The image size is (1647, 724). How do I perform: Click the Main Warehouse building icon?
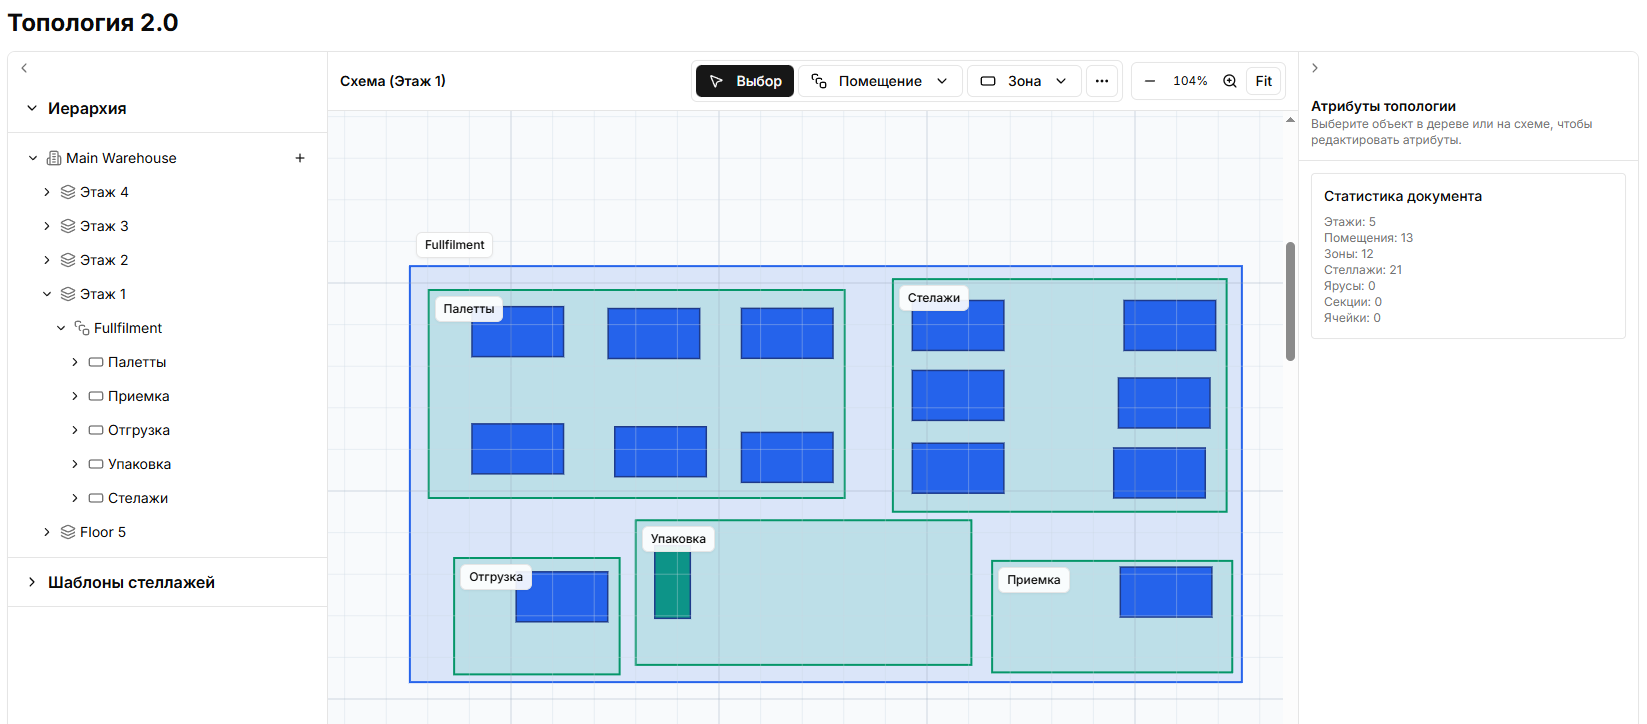tap(54, 158)
